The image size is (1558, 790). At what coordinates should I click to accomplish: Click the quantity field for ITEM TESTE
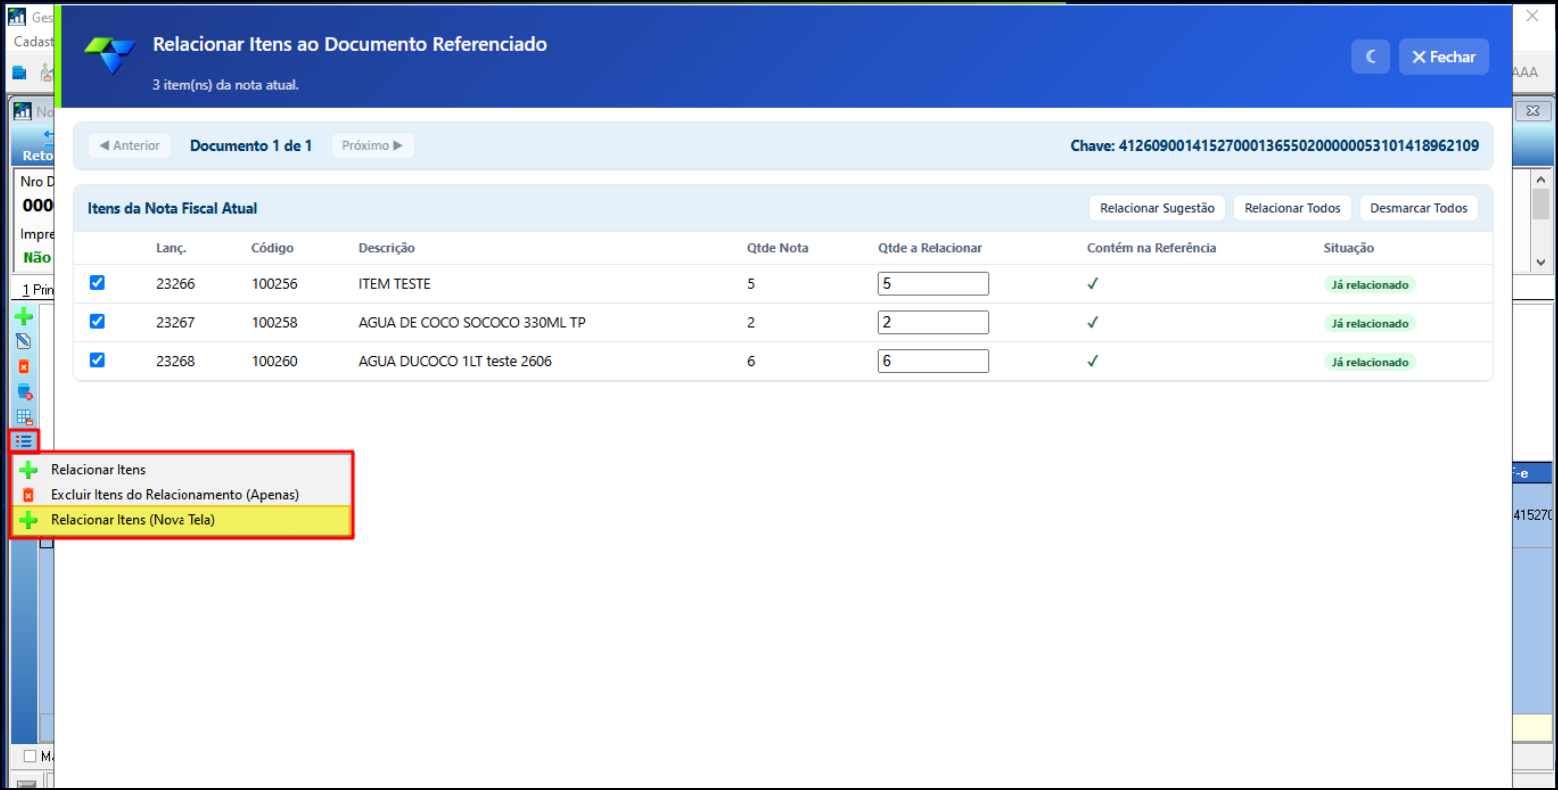coord(933,284)
